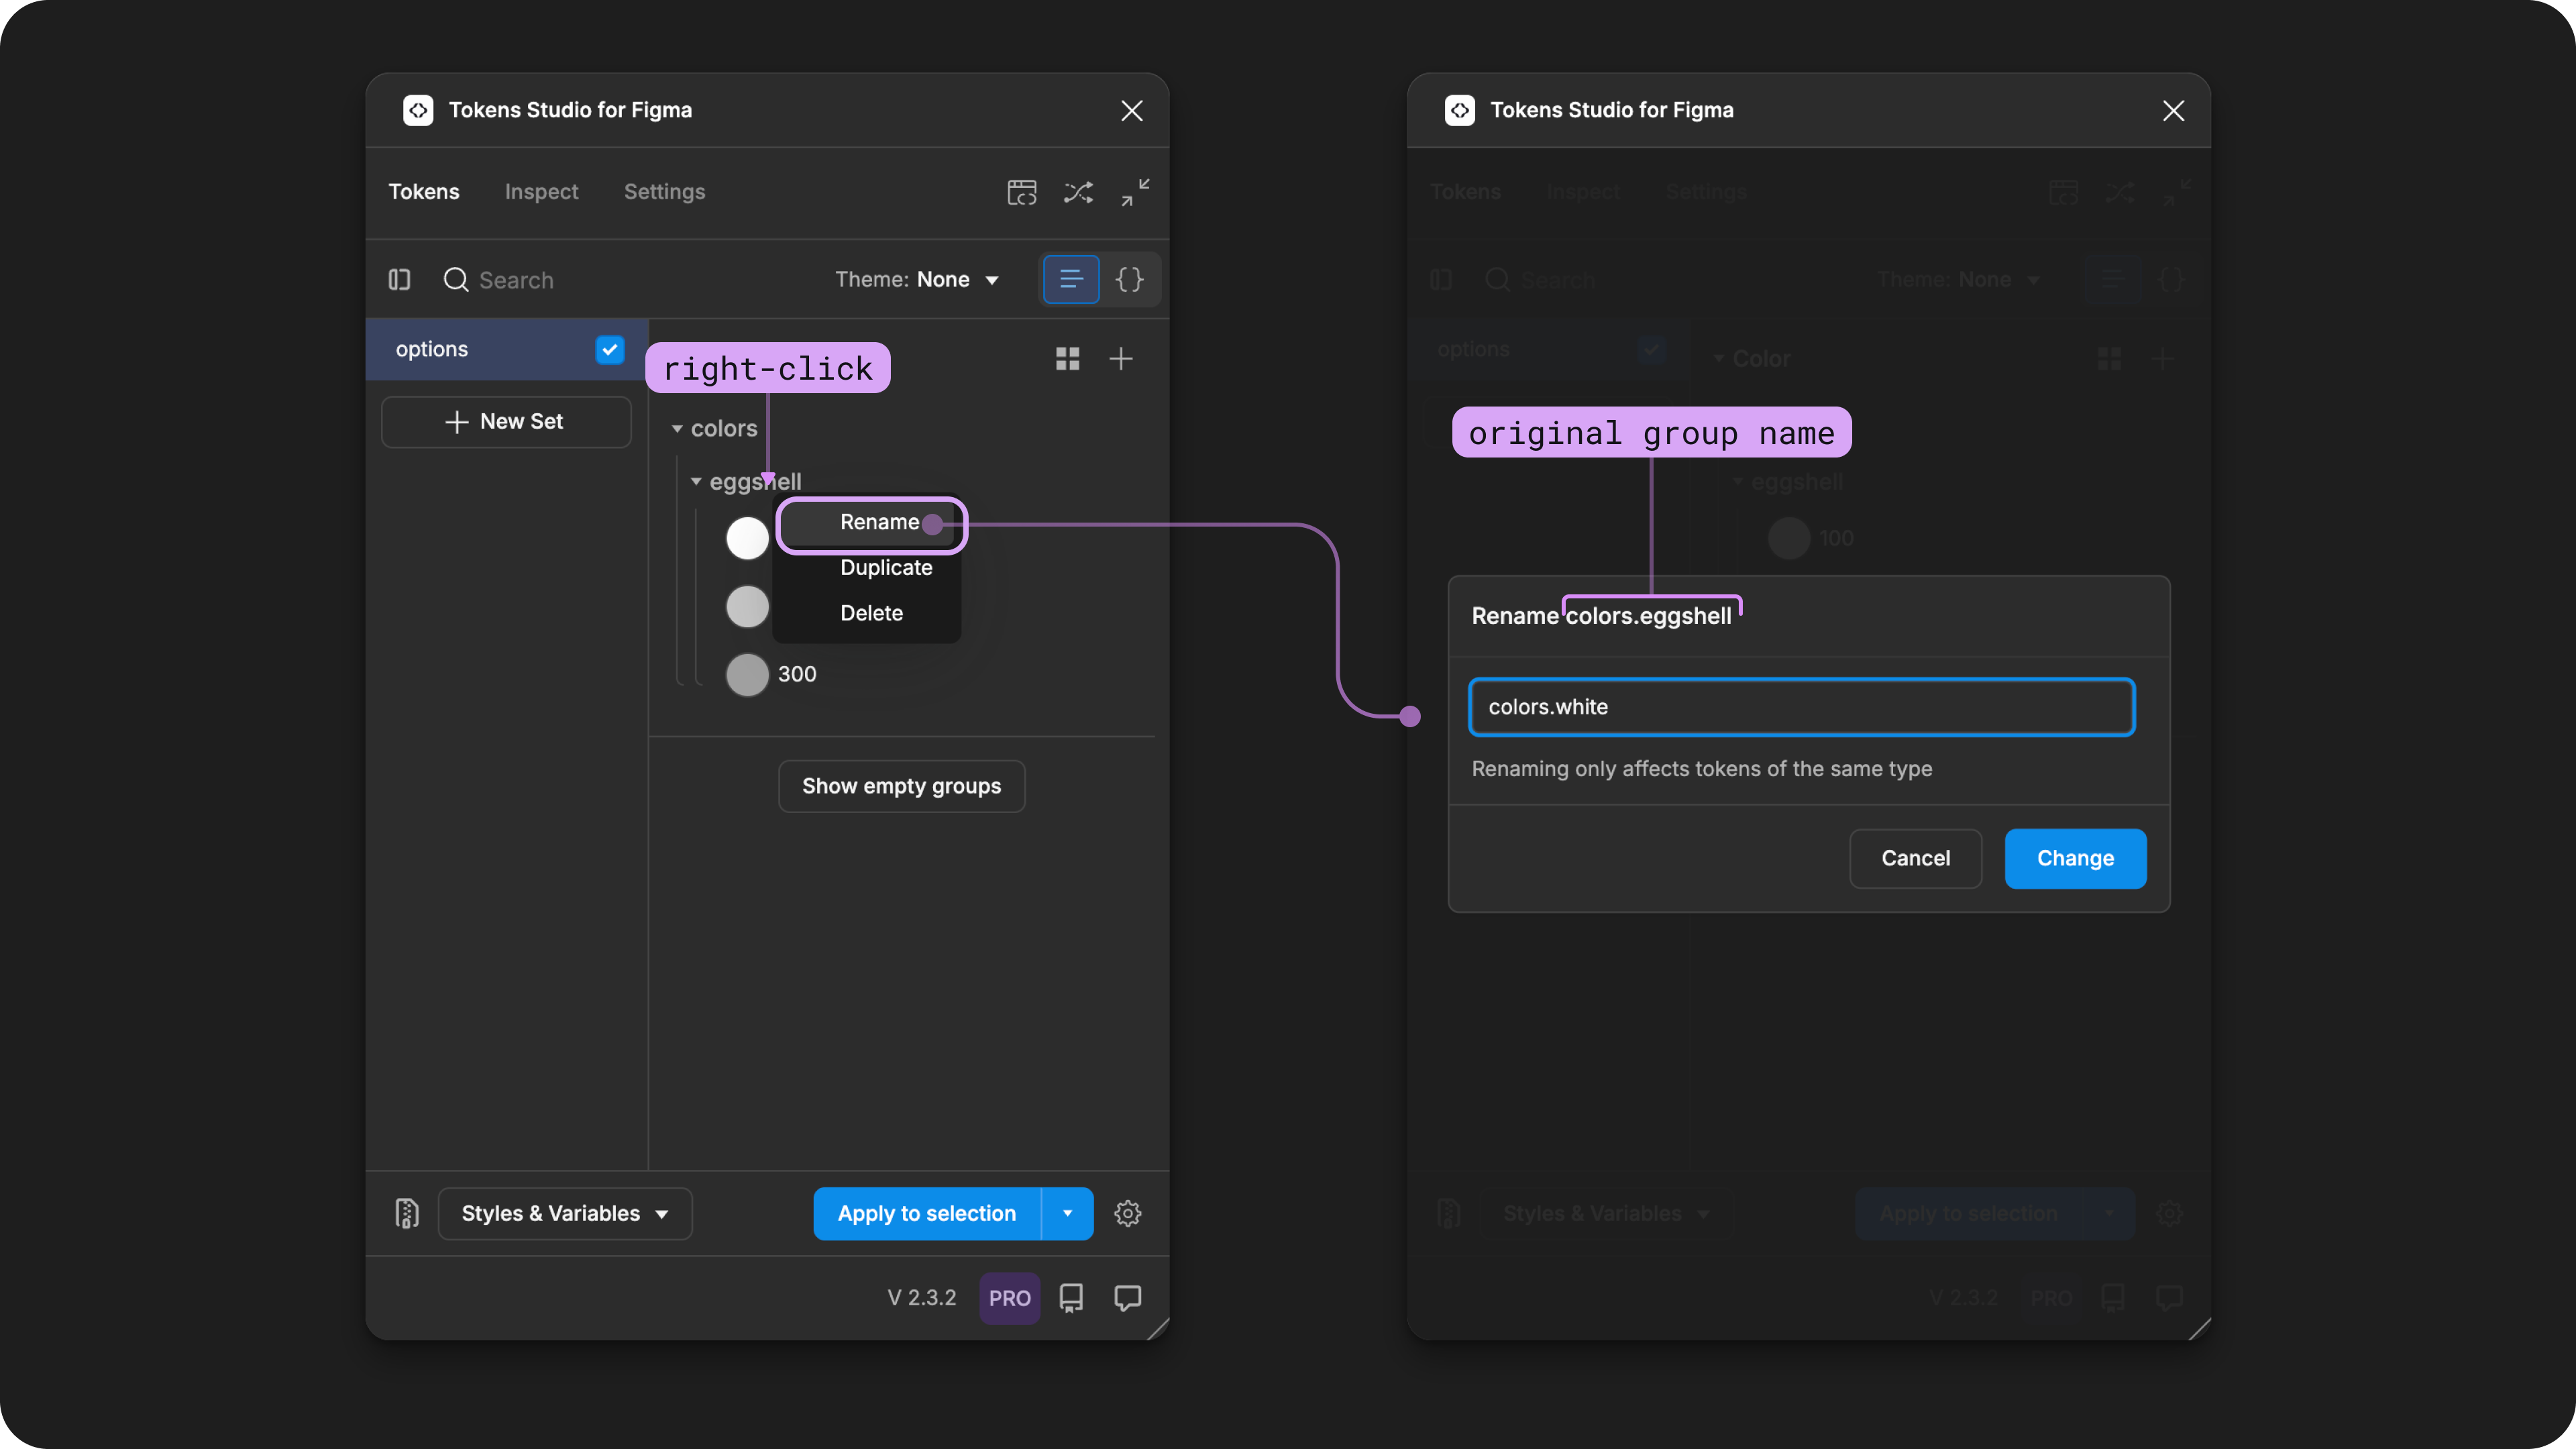This screenshot has height=1449, width=2576.
Task: Collapse the colors group
Action: (677, 429)
